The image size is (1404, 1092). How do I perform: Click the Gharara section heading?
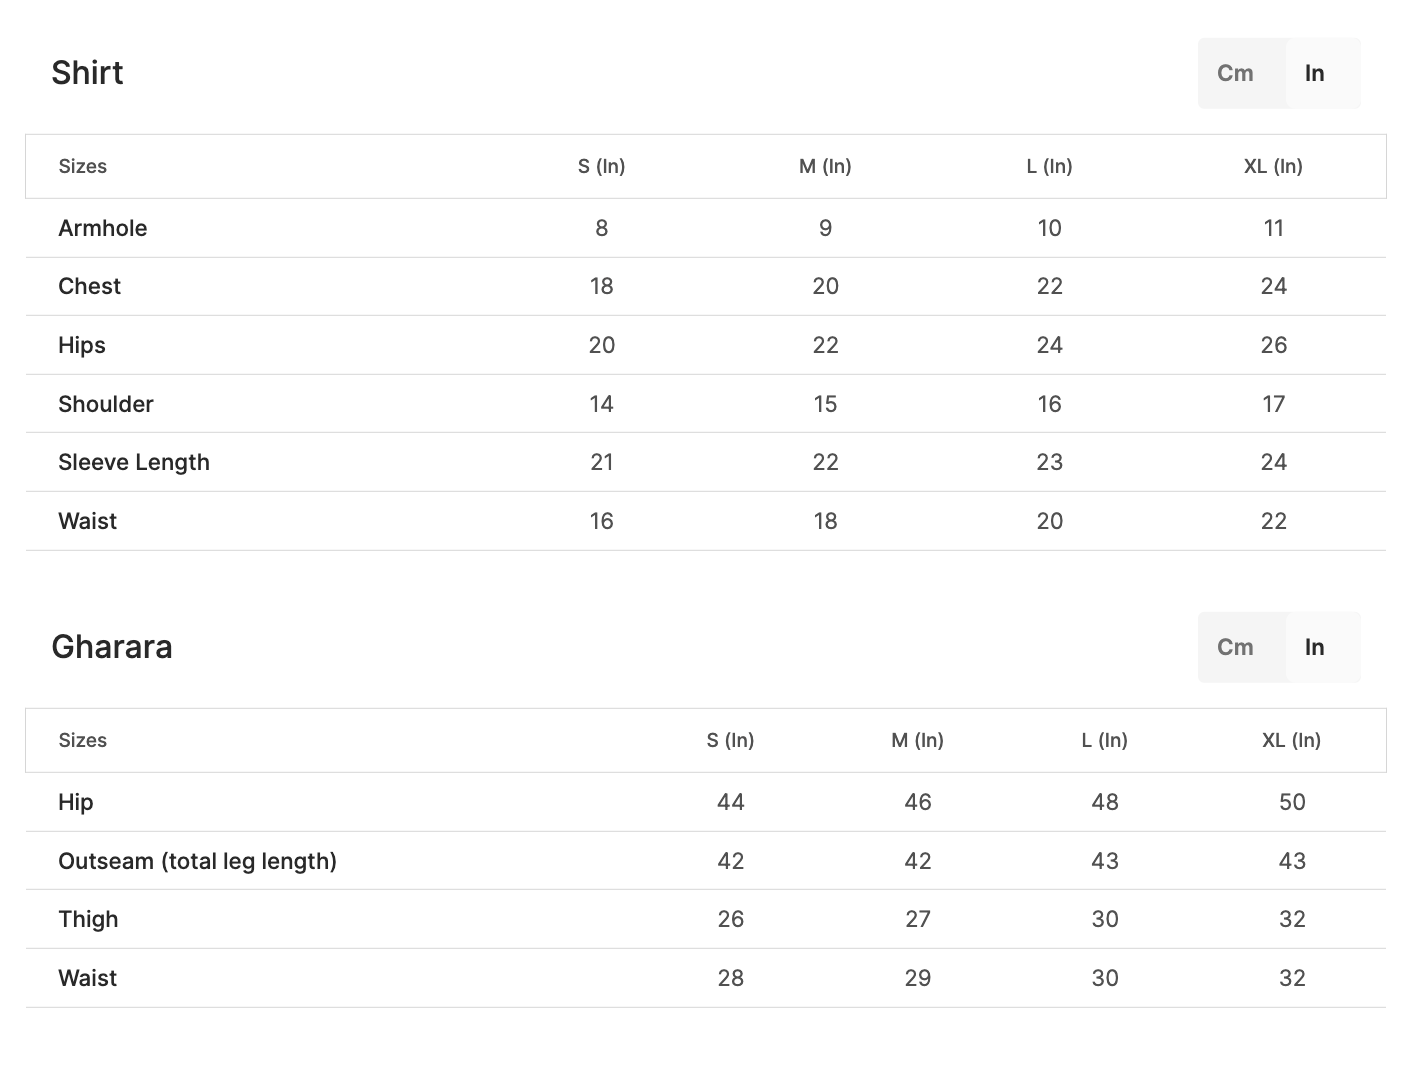coord(111,647)
